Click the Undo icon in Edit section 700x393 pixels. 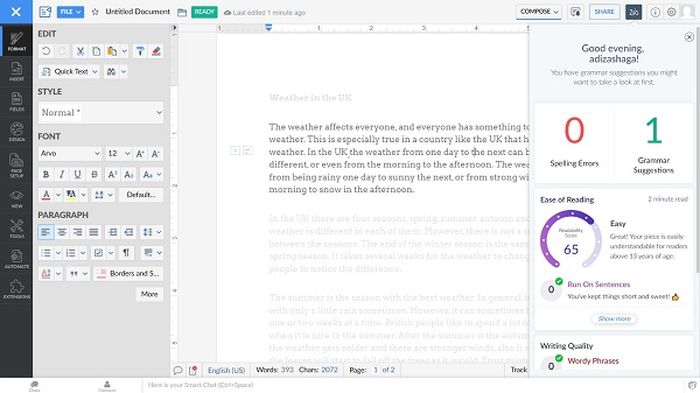coord(46,51)
